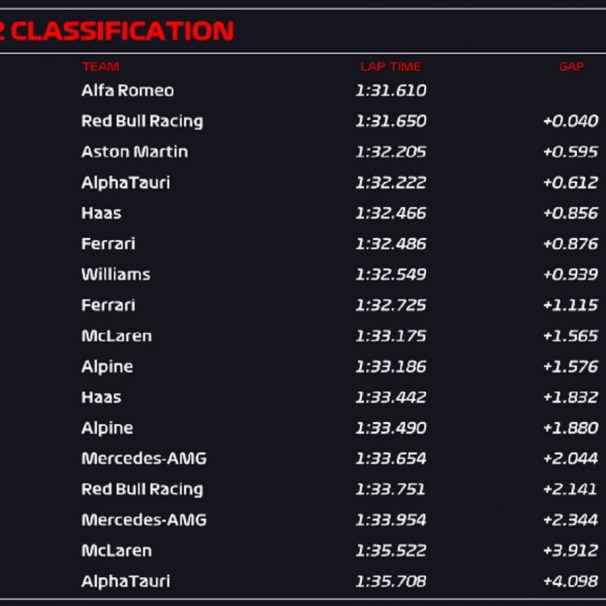Select lap time 1:32.222
The image size is (606, 606).
[x=391, y=182]
